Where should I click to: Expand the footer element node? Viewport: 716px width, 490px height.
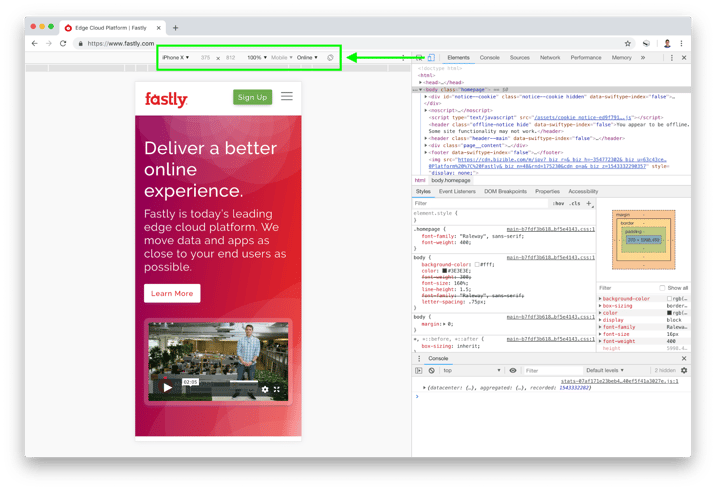(426, 153)
